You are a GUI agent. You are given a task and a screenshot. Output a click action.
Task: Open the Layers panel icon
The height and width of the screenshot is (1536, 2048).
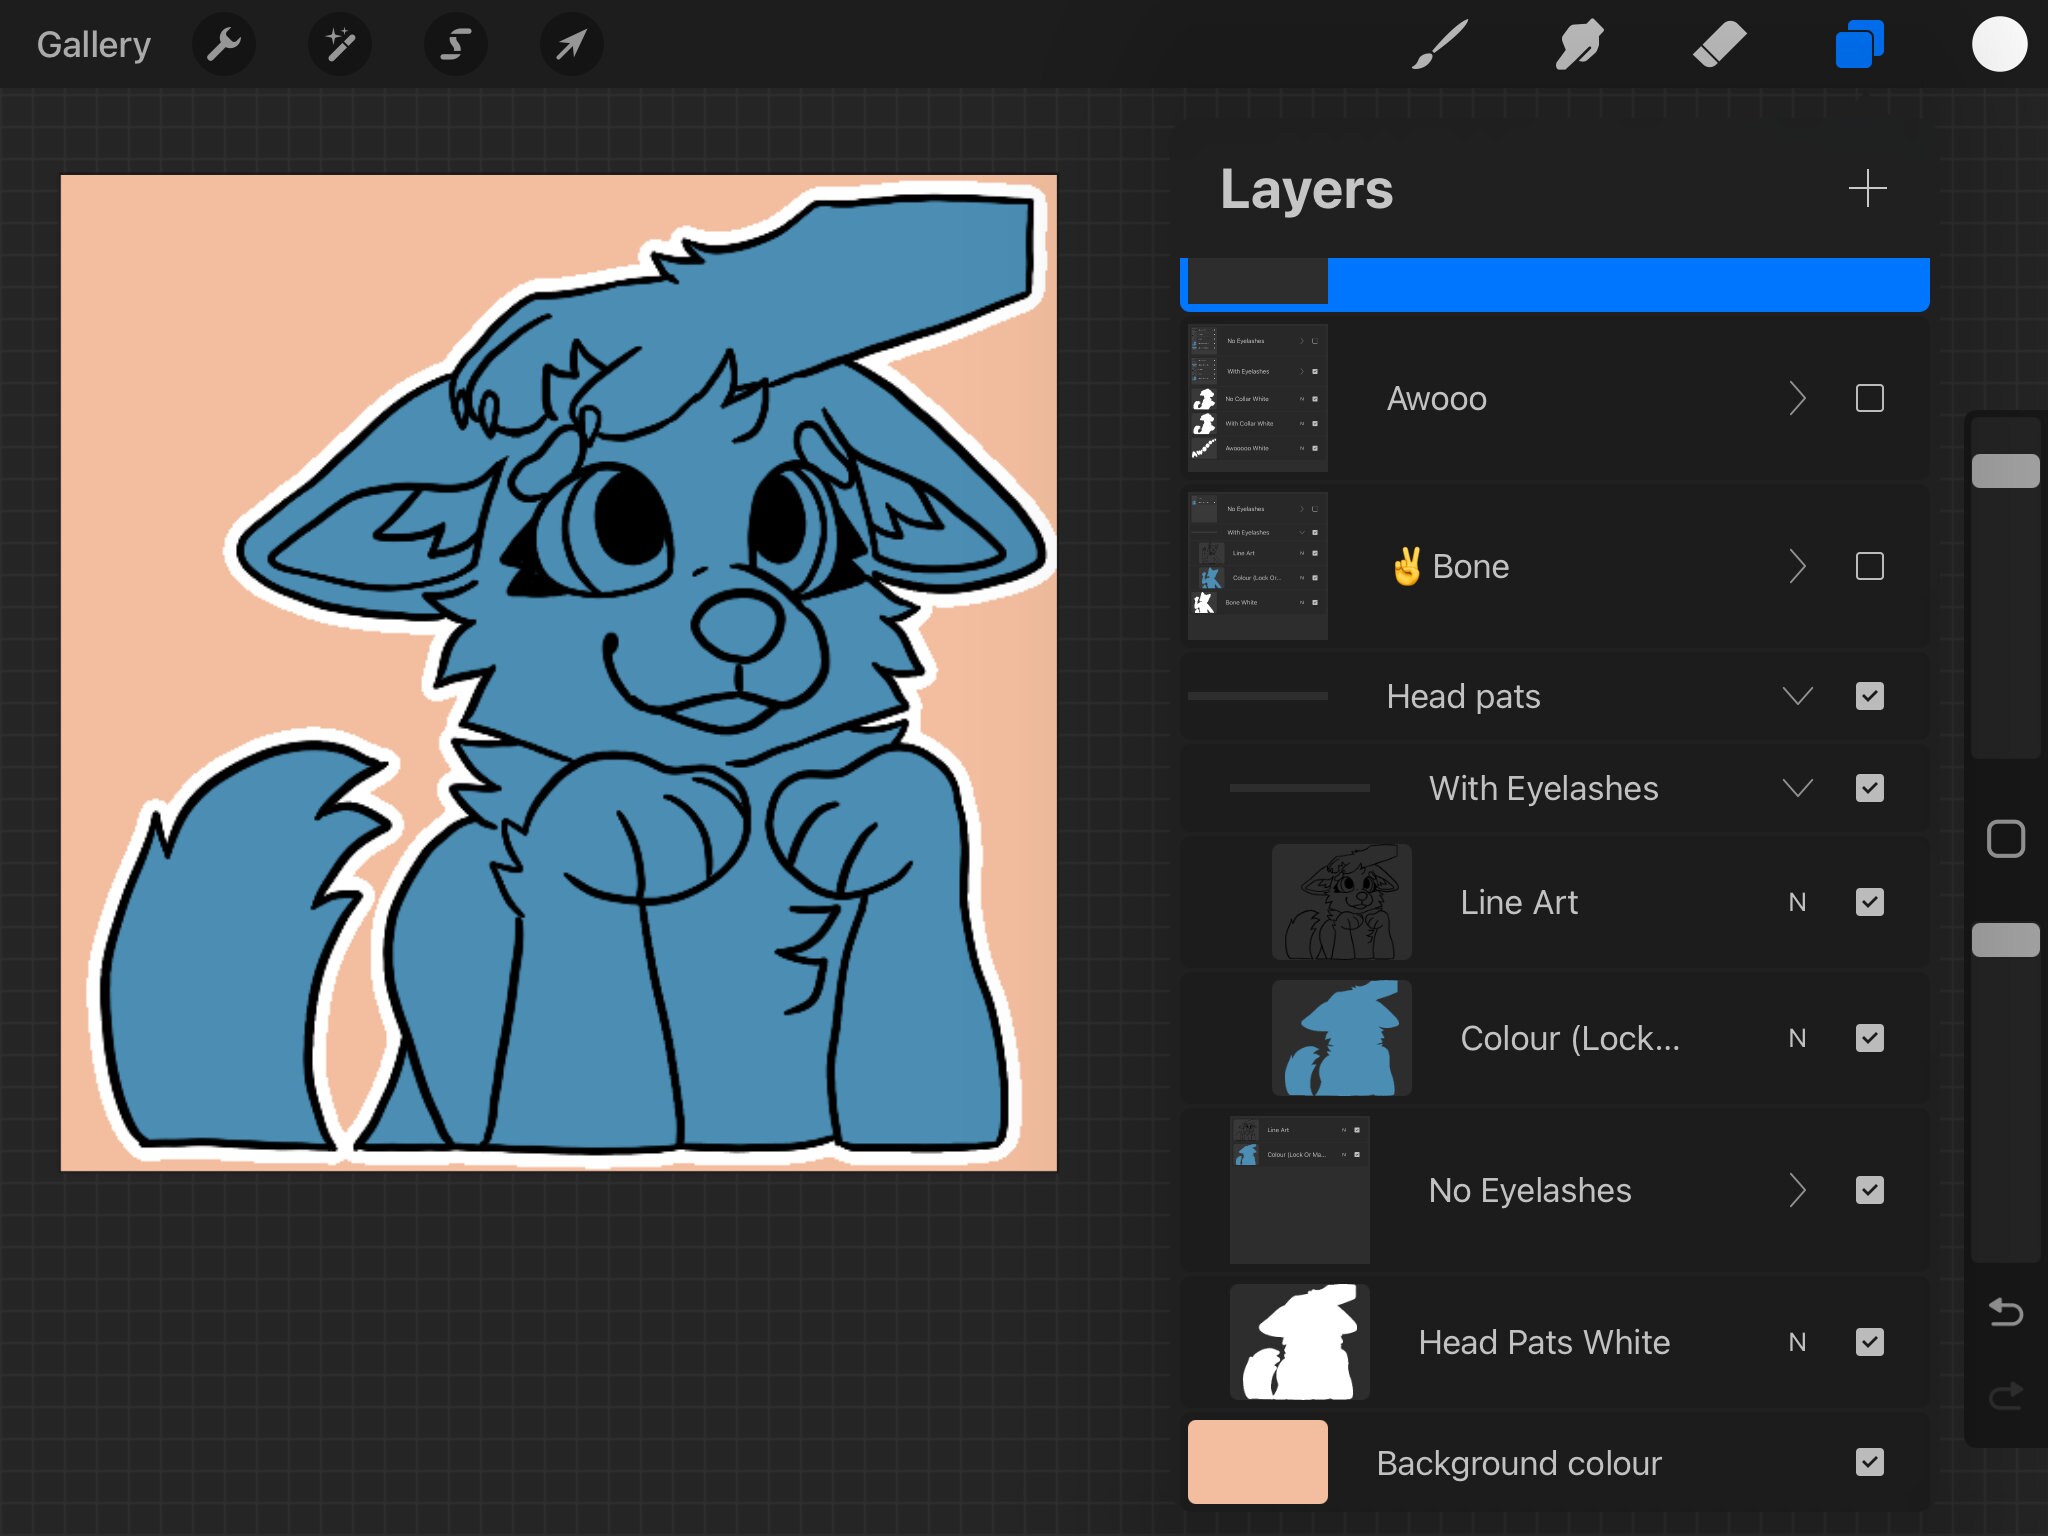click(1859, 44)
